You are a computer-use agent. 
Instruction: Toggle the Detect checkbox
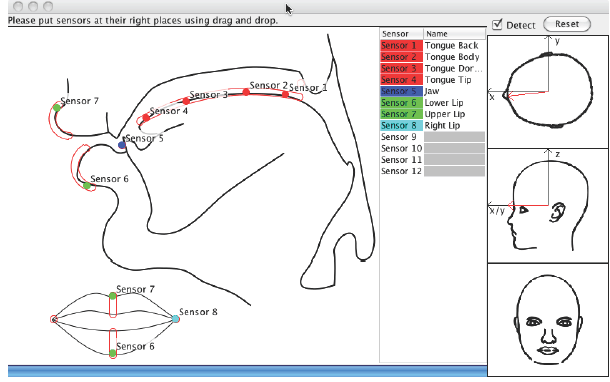click(x=497, y=25)
